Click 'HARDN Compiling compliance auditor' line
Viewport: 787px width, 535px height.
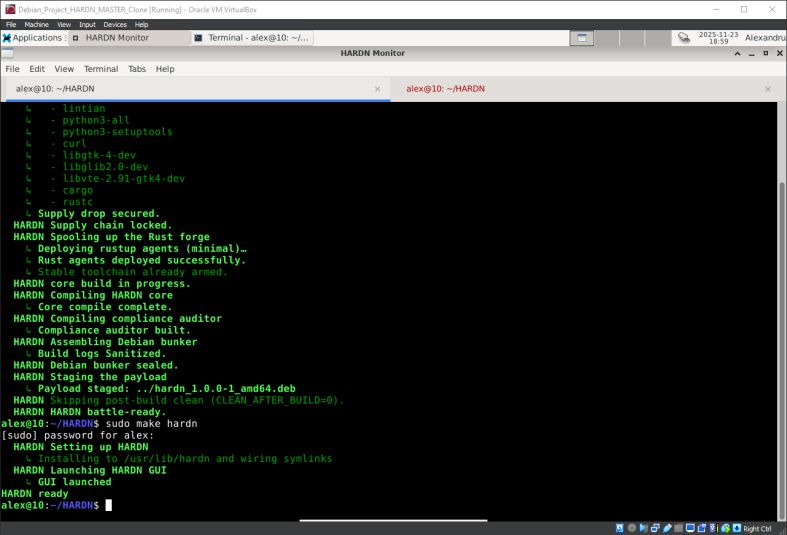117,318
